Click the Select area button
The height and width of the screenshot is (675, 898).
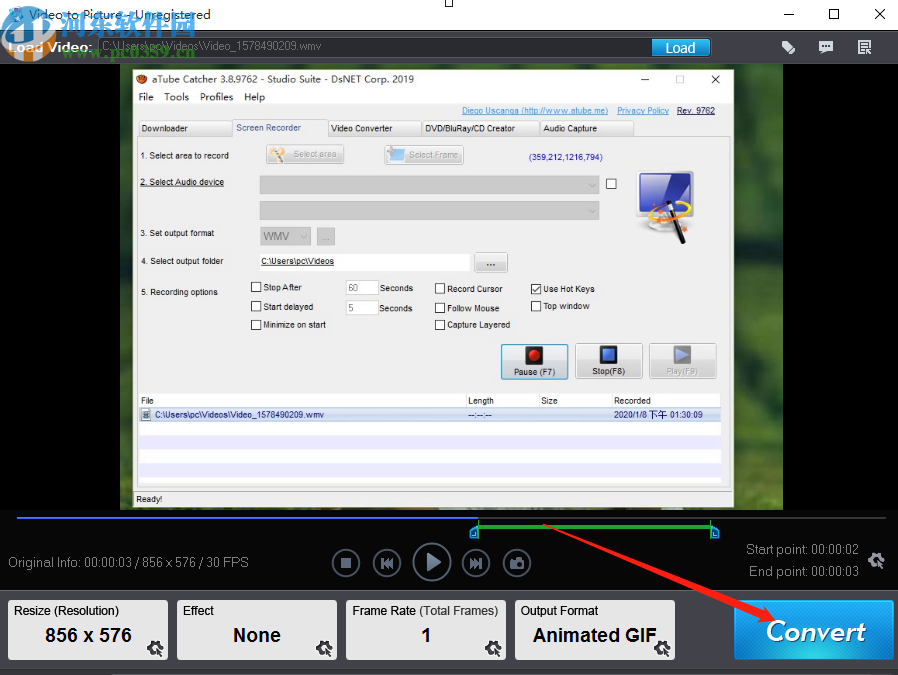[305, 154]
